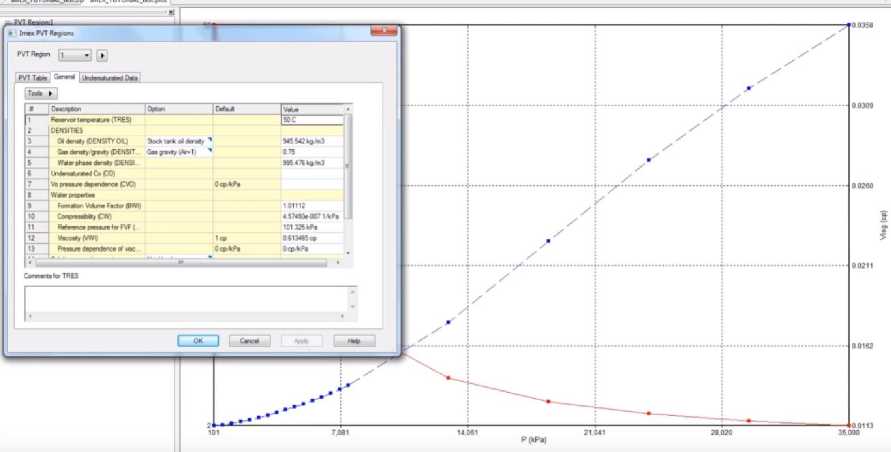Click the Help button
The height and width of the screenshot is (452, 891).
(354, 341)
